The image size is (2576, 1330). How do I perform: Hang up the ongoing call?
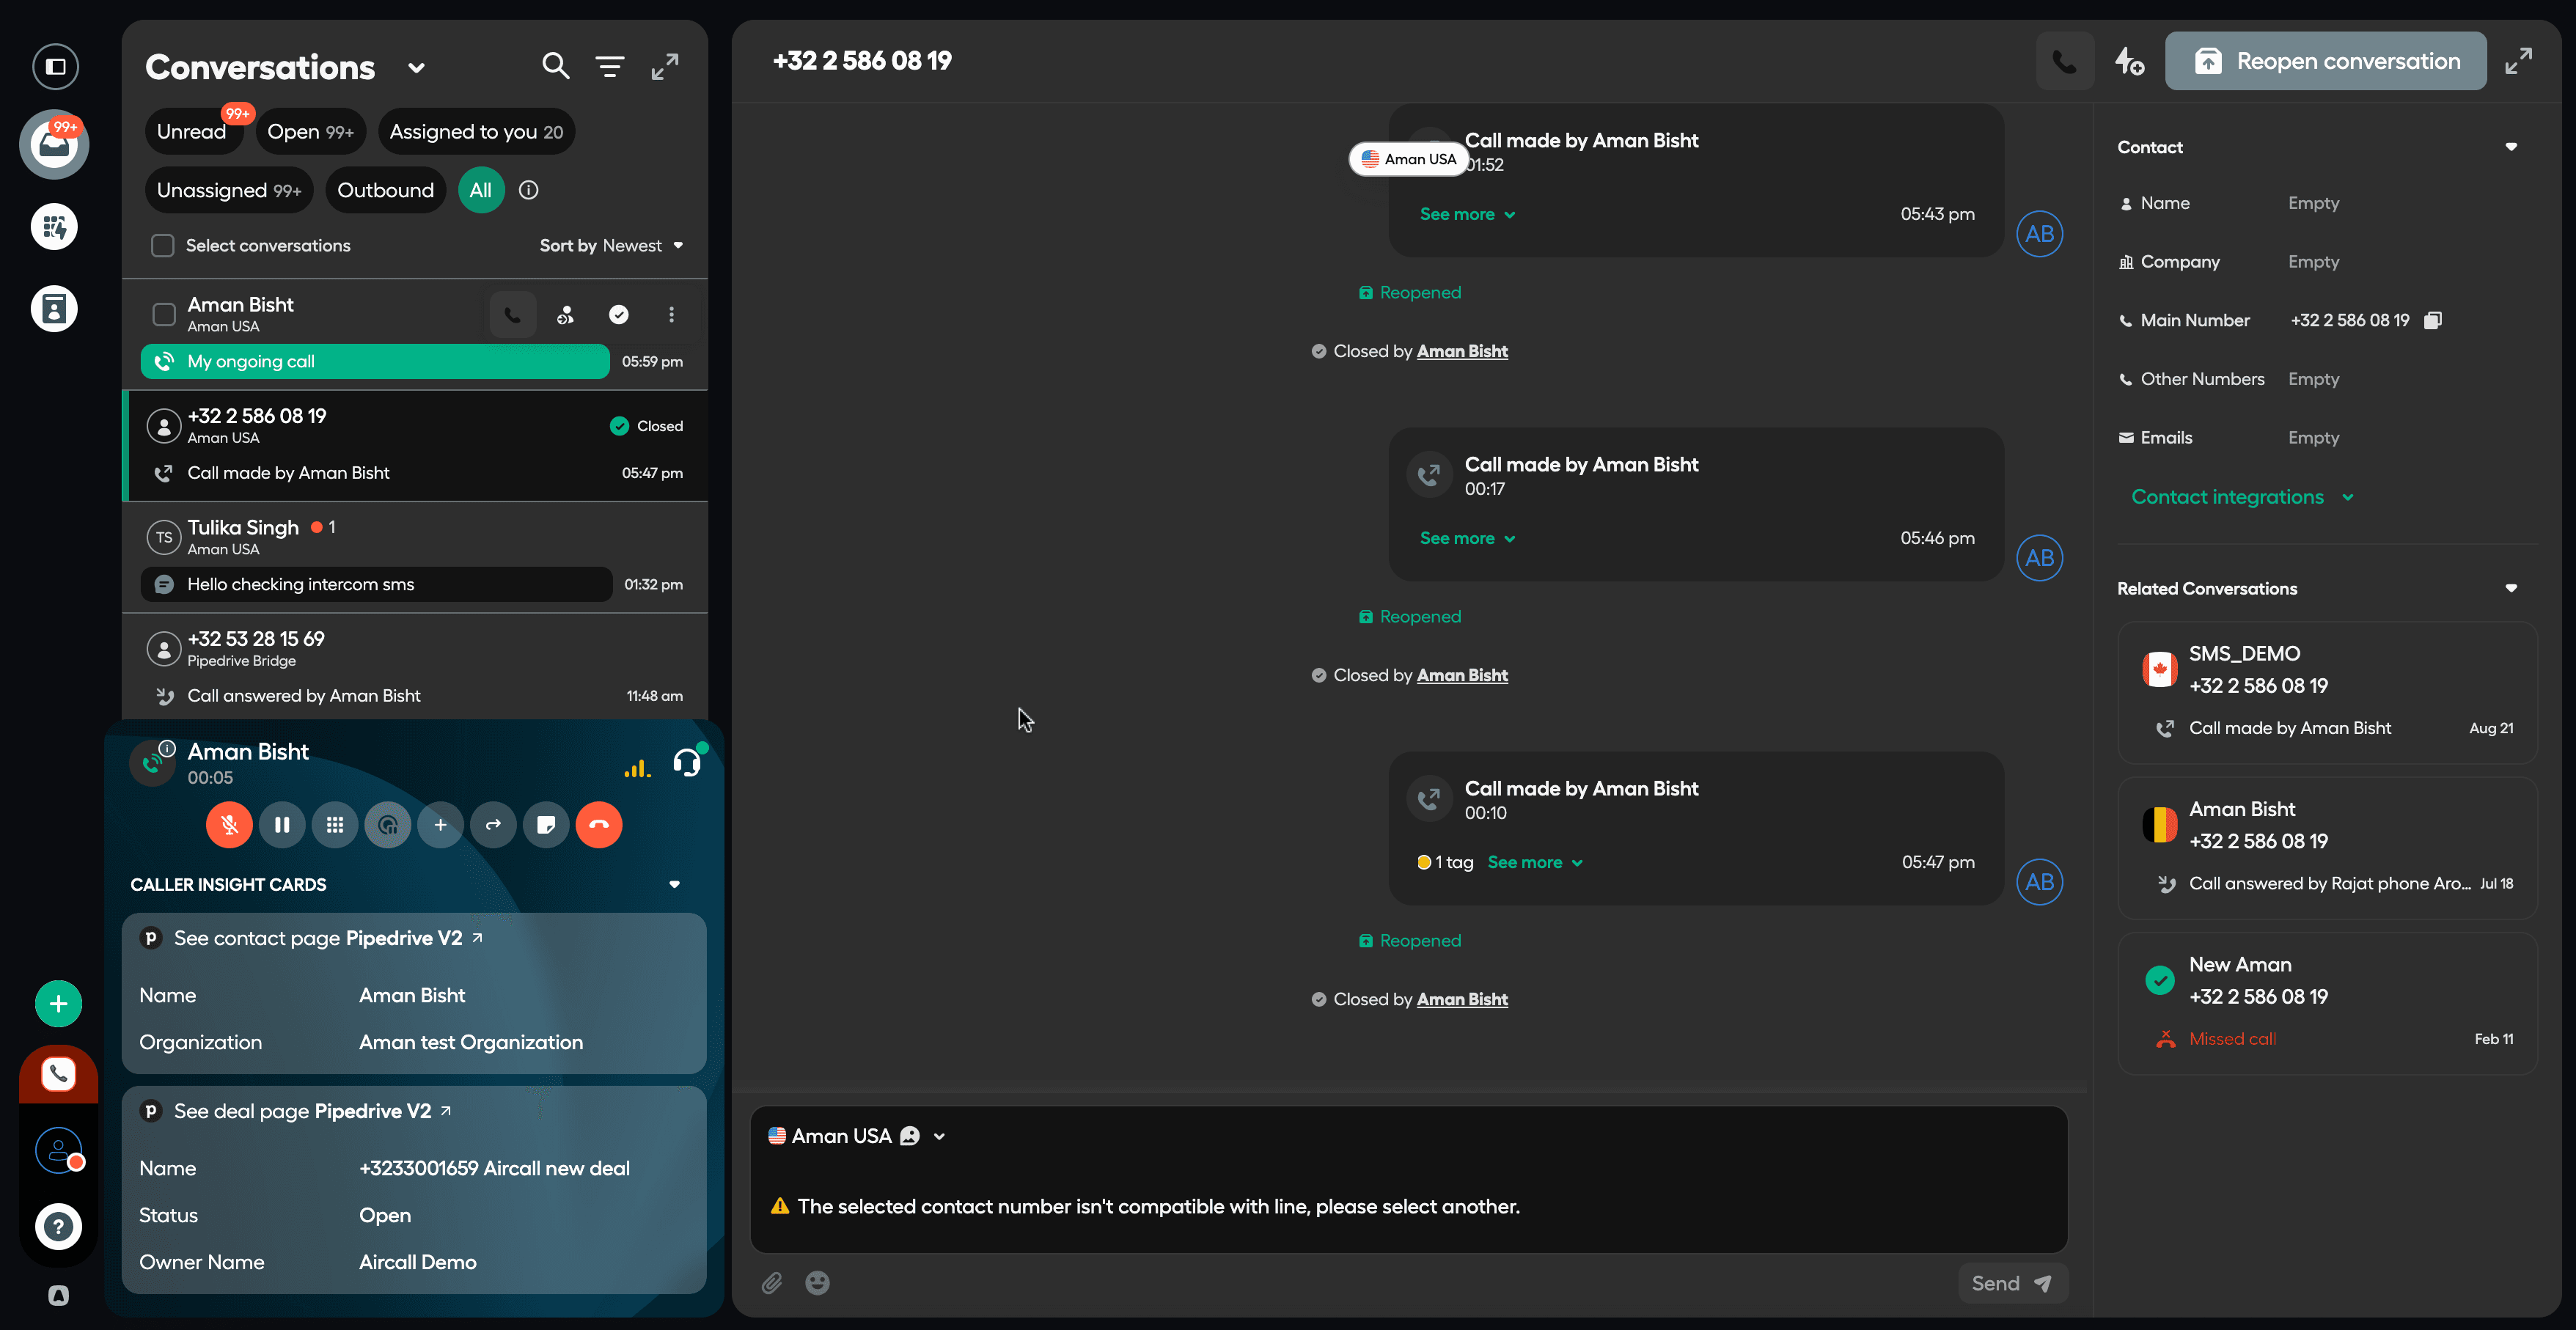tap(599, 825)
